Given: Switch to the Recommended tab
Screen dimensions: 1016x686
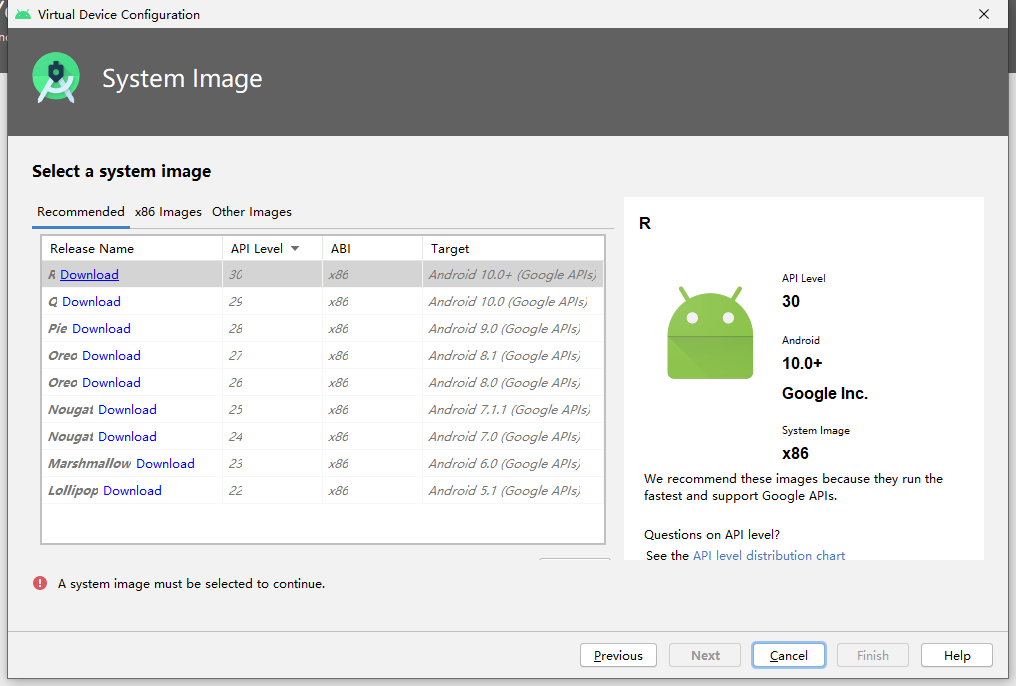Looking at the screenshot, I should [x=80, y=212].
